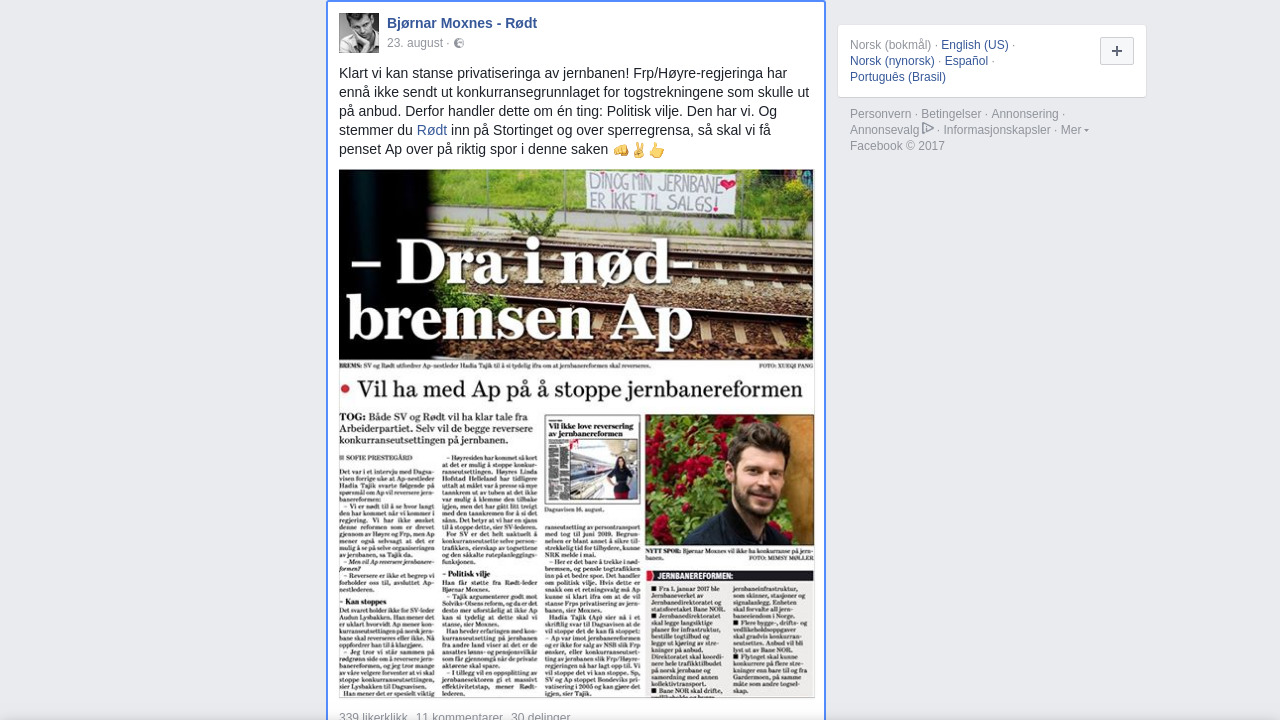Screen dimensions: 1280x720
Task: Open the 11 kommentarer link
Action: pos(459,716)
